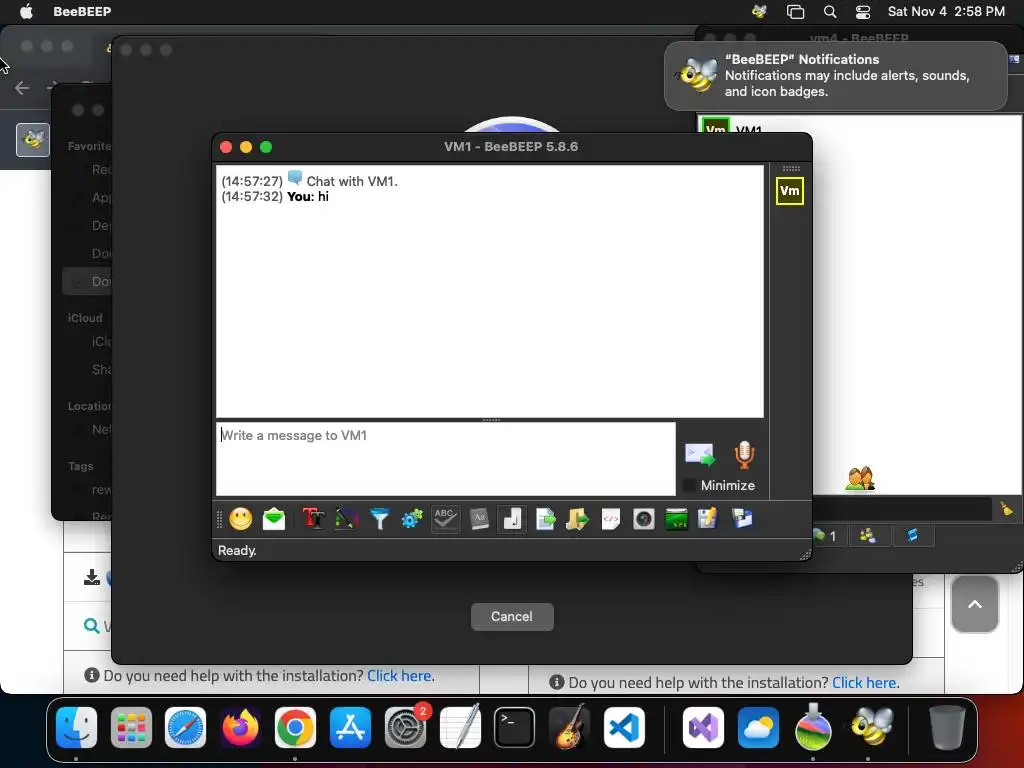
Task: Open the blue file tab icon in vm4 window
Action: click(x=912, y=536)
